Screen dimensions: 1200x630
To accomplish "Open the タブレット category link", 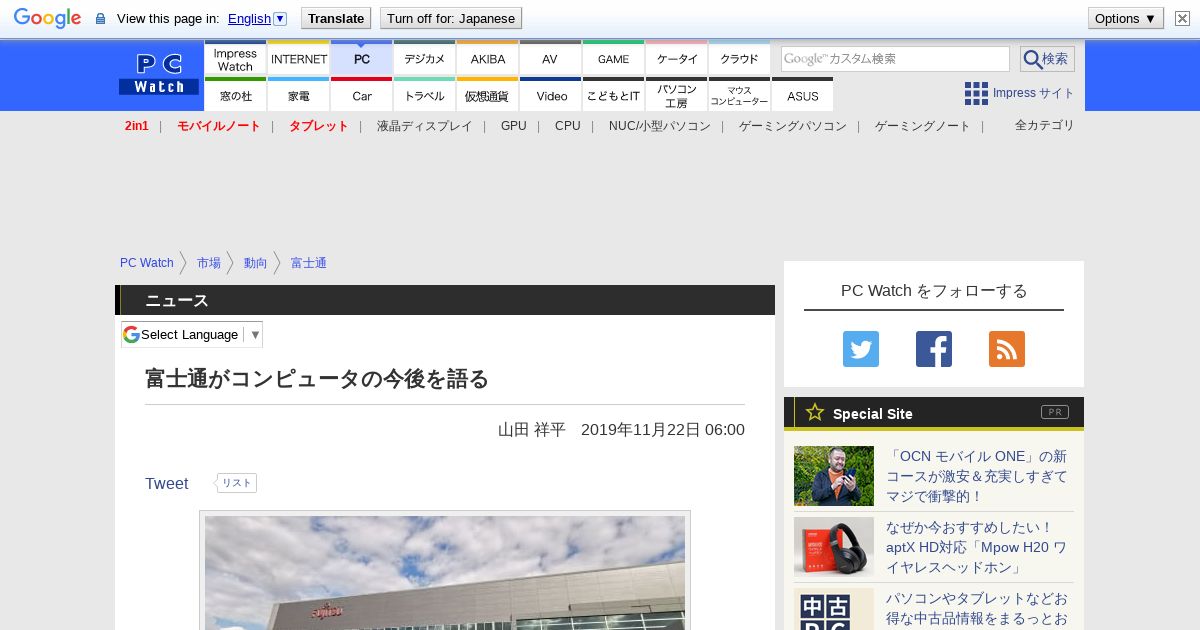I will (319, 126).
